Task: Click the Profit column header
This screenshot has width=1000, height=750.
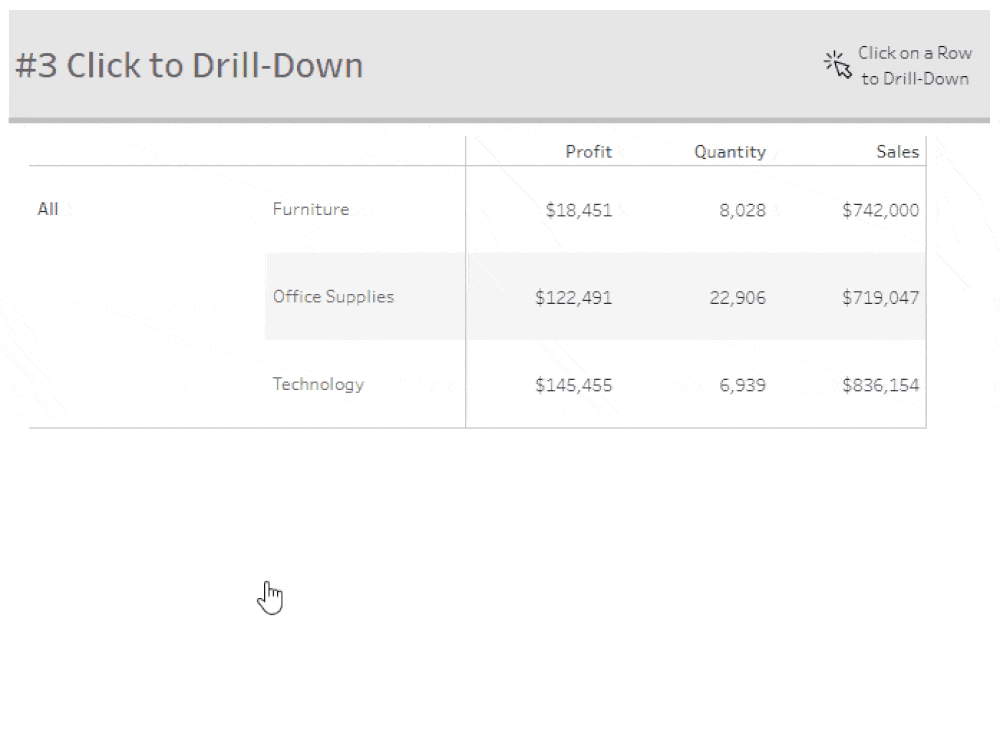Action: click(x=589, y=152)
